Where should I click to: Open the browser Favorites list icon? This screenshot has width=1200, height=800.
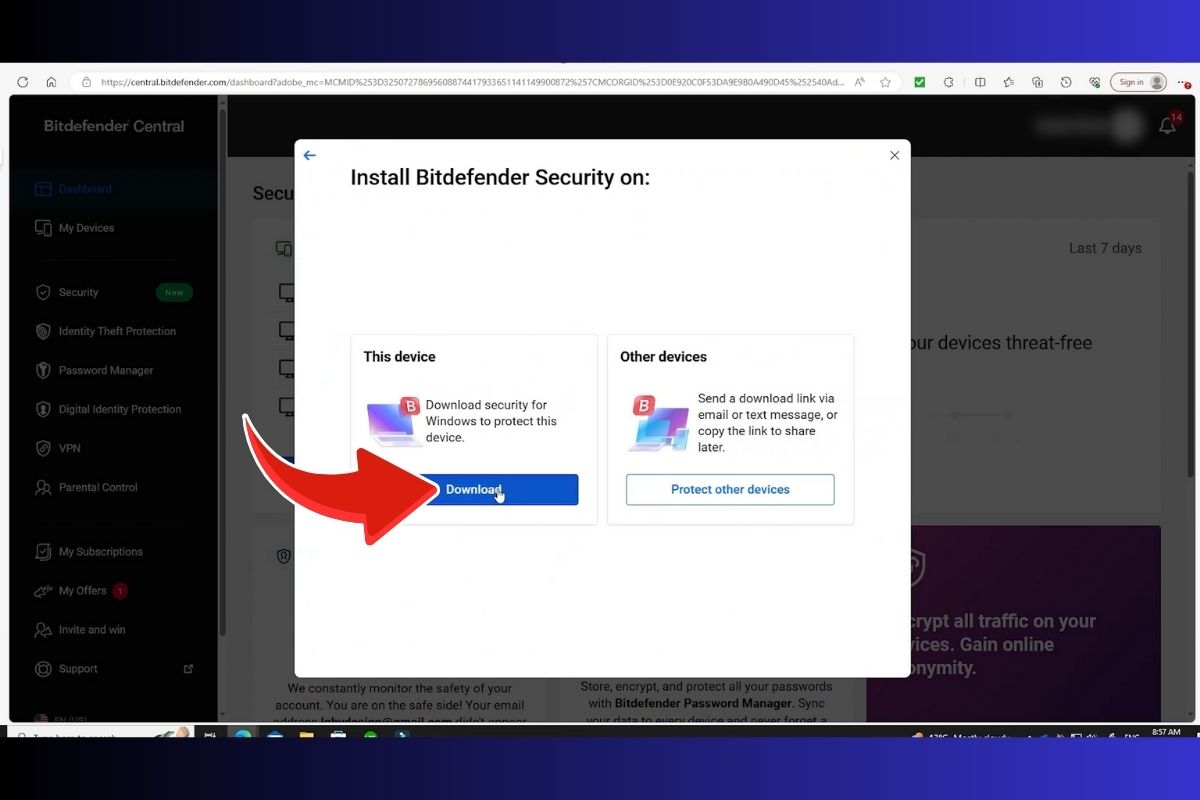[1009, 82]
